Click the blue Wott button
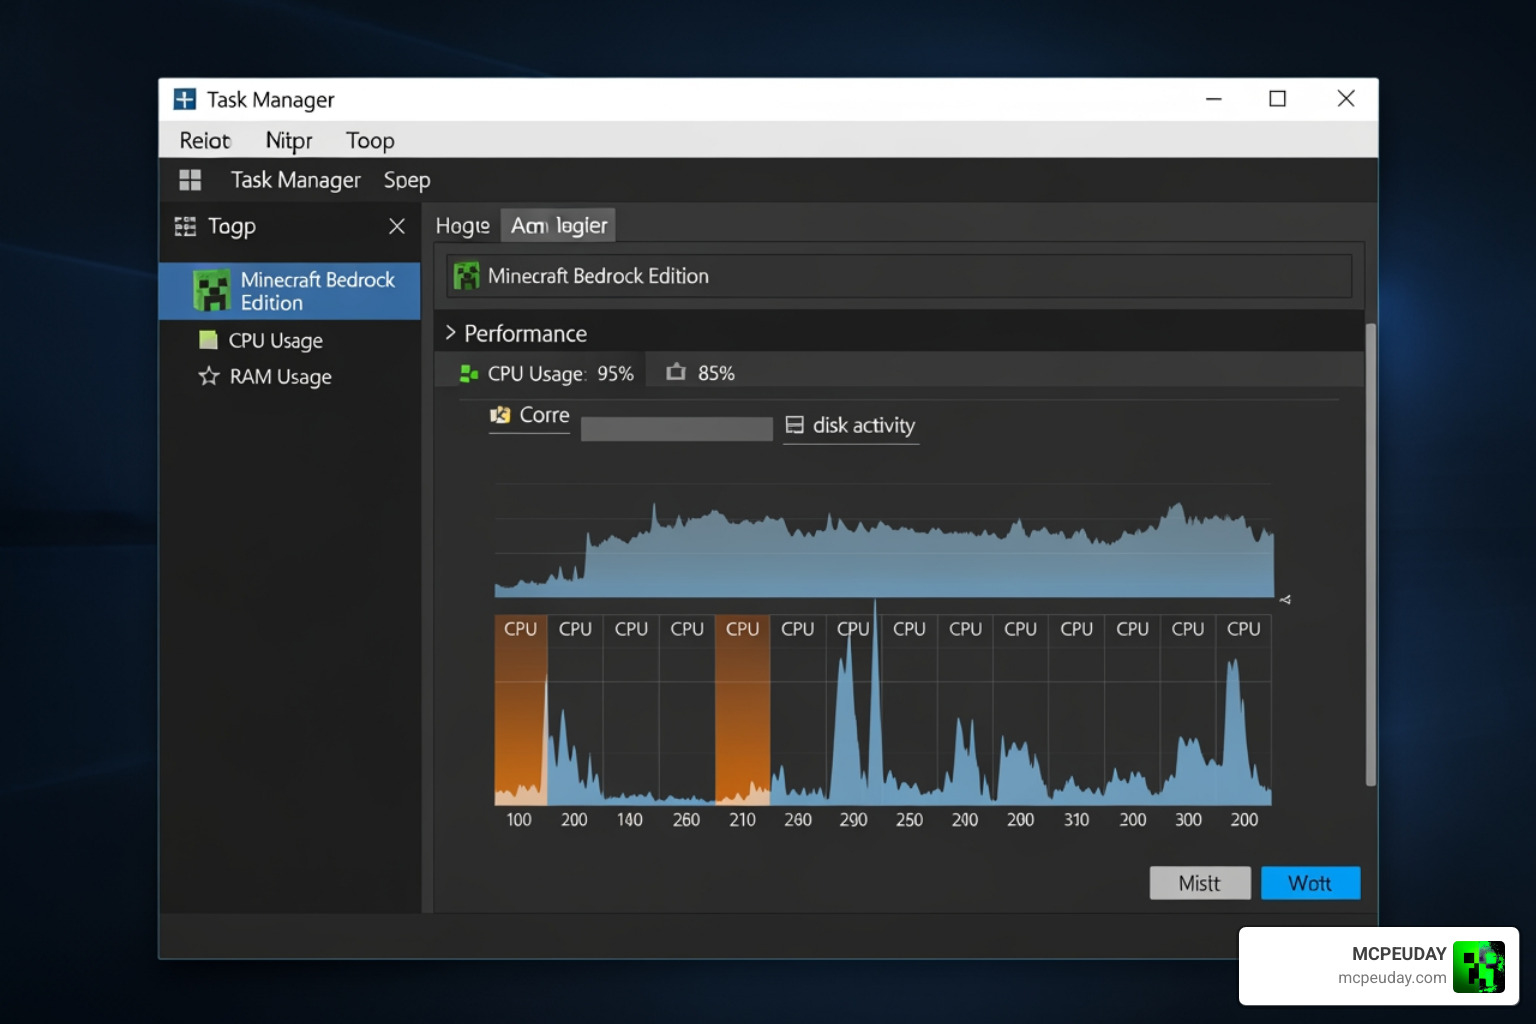 pyautogui.click(x=1310, y=883)
